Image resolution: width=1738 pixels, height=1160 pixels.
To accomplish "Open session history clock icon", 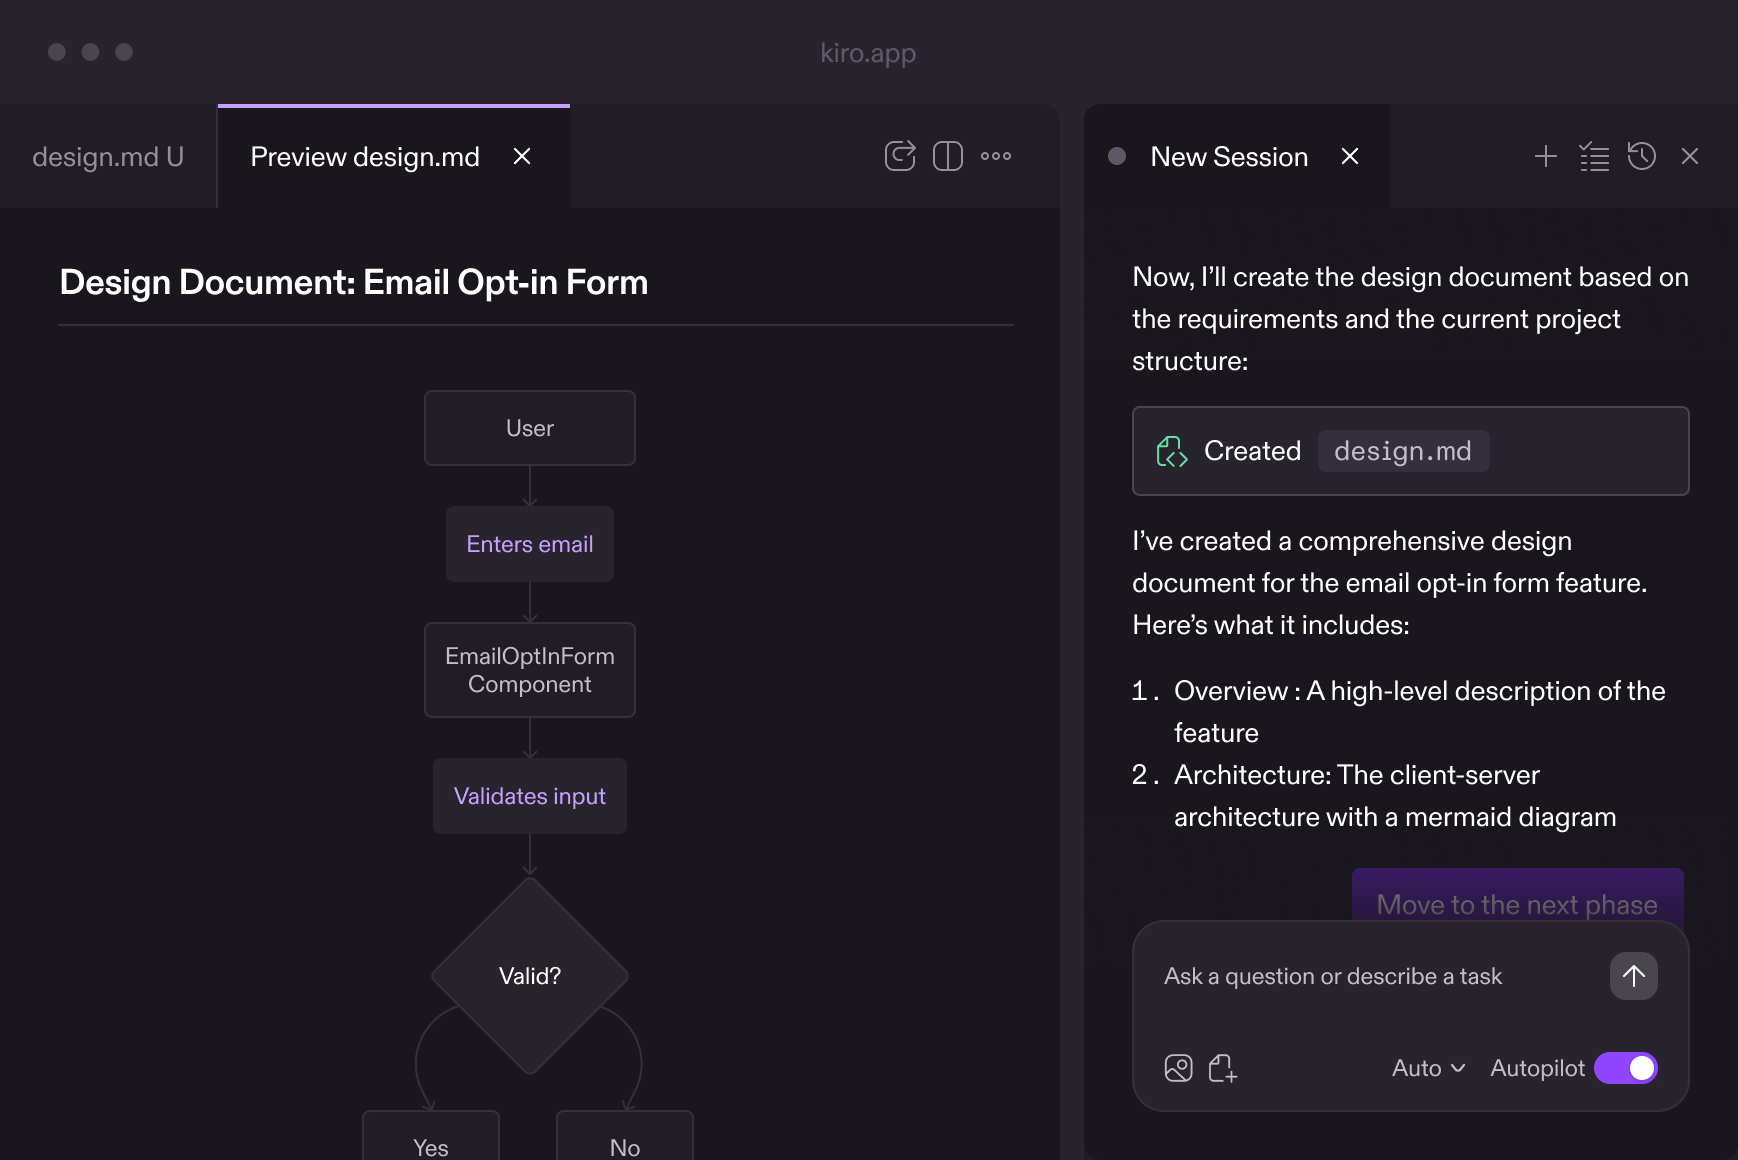I will click(x=1642, y=156).
